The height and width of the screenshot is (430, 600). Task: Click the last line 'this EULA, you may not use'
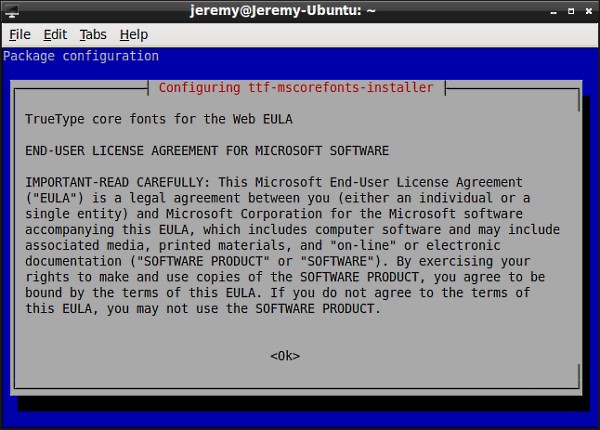[136, 308]
